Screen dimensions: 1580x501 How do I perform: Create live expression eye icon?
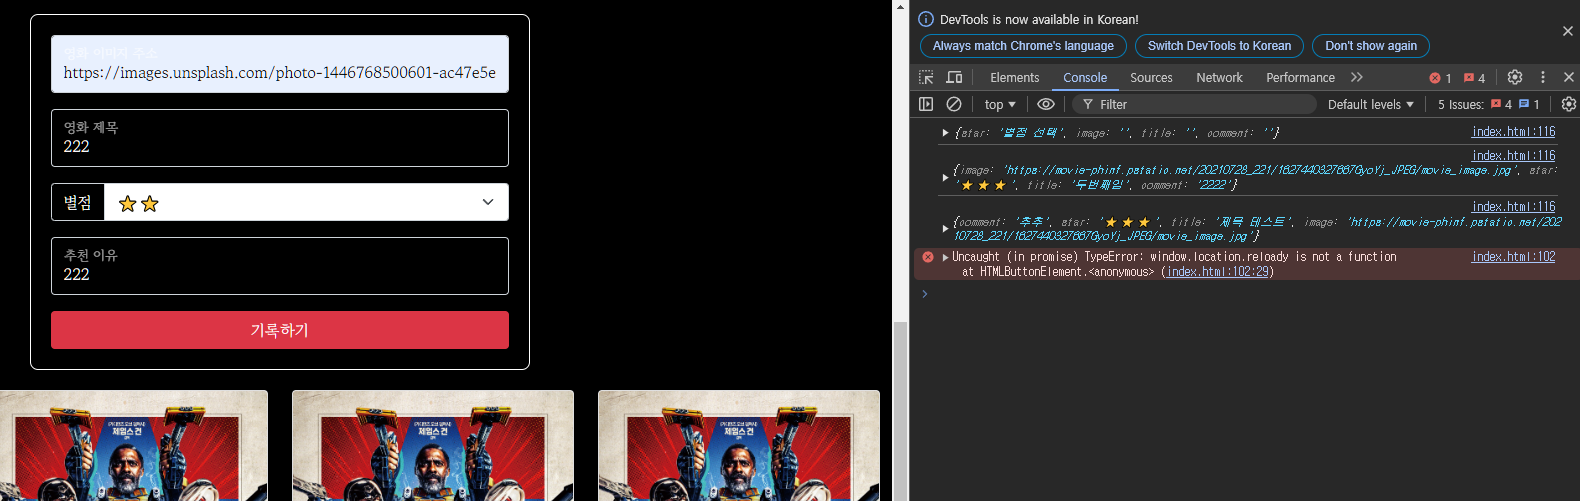coord(1046,104)
